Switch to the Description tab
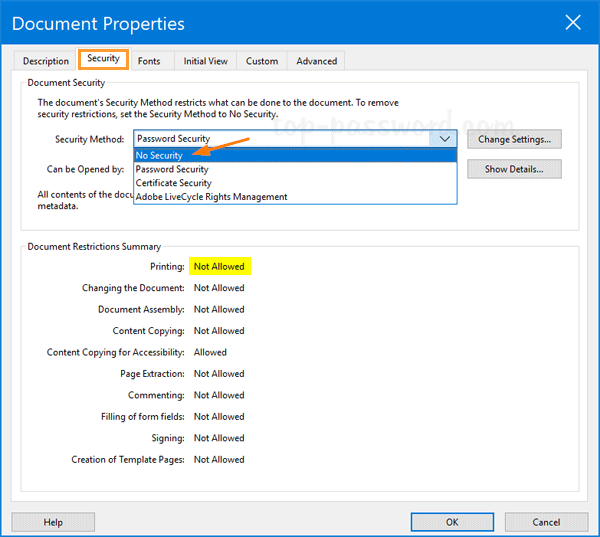 (x=46, y=61)
